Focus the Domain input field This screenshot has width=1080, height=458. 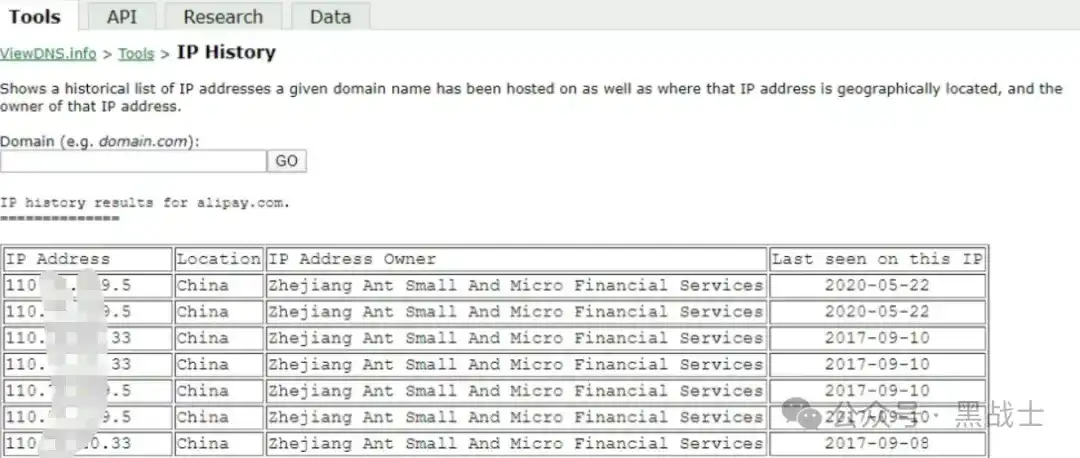tap(133, 161)
